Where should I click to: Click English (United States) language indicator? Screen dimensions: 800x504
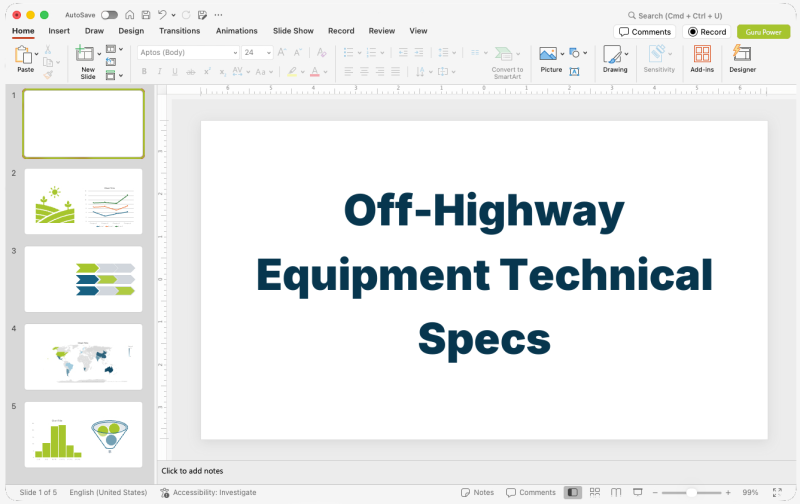click(108, 492)
